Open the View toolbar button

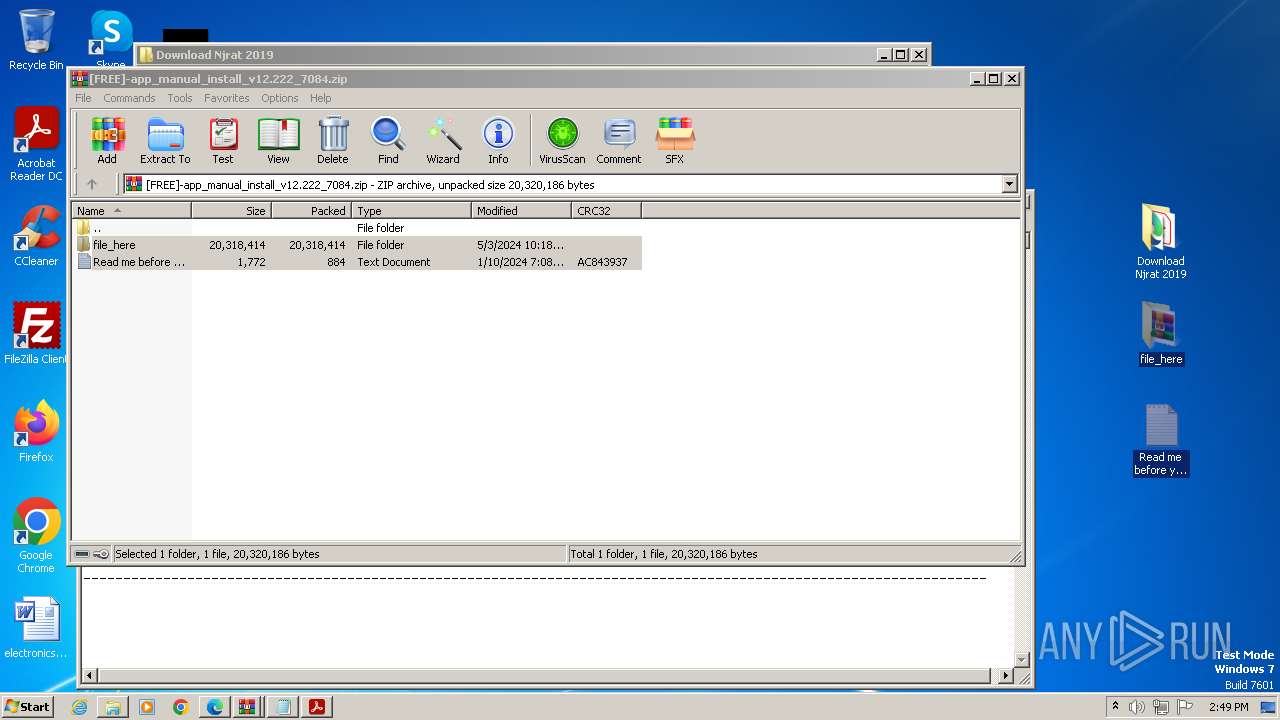point(278,141)
